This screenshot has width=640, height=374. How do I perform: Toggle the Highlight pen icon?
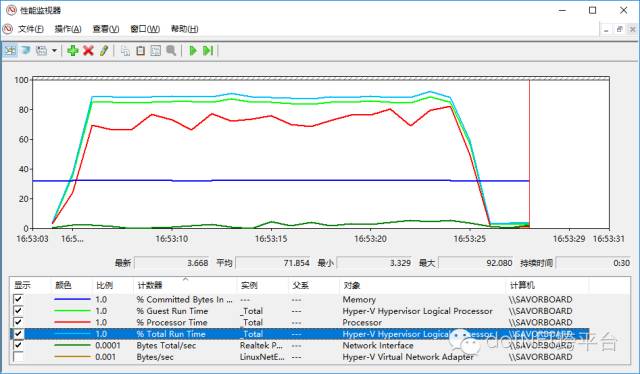(104, 51)
